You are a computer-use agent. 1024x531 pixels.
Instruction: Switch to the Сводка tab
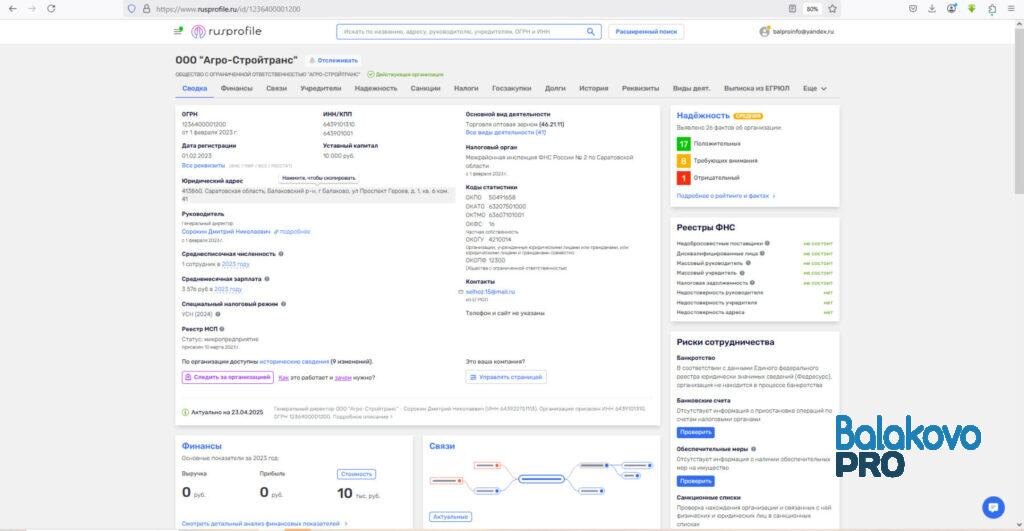[x=195, y=88]
